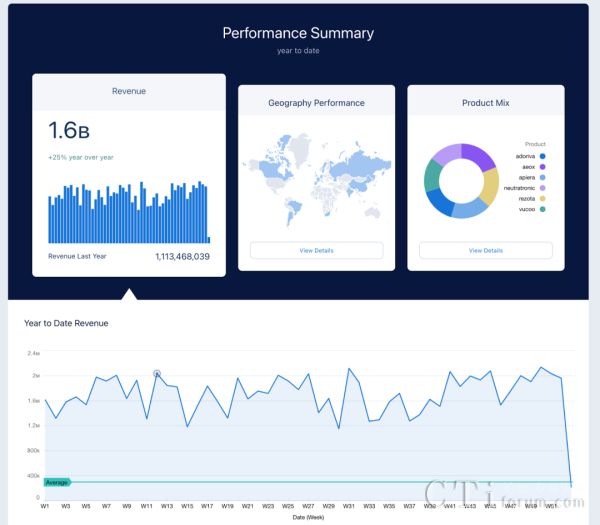The height and width of the screenshot is (525, 600).
Task: Open View Details under Product Mix
Action: tap(485, 250)
